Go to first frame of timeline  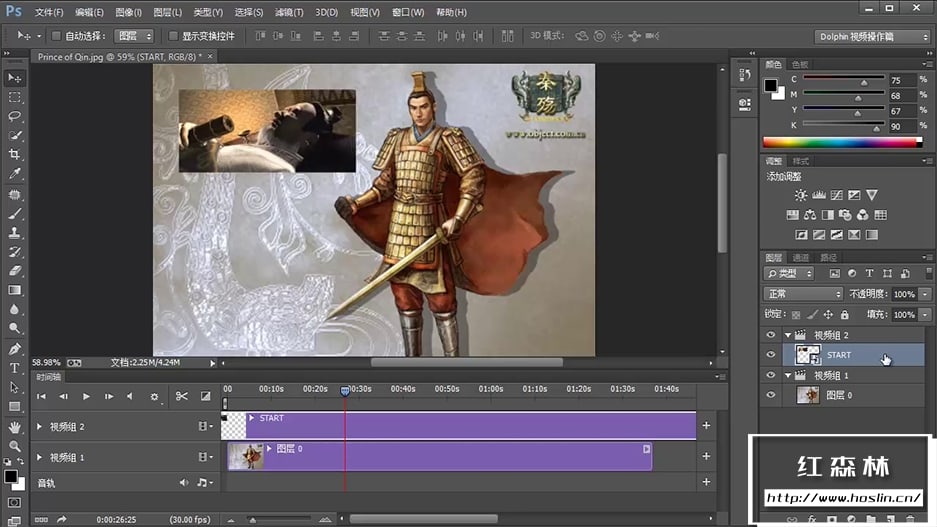(x=41, y=396)
